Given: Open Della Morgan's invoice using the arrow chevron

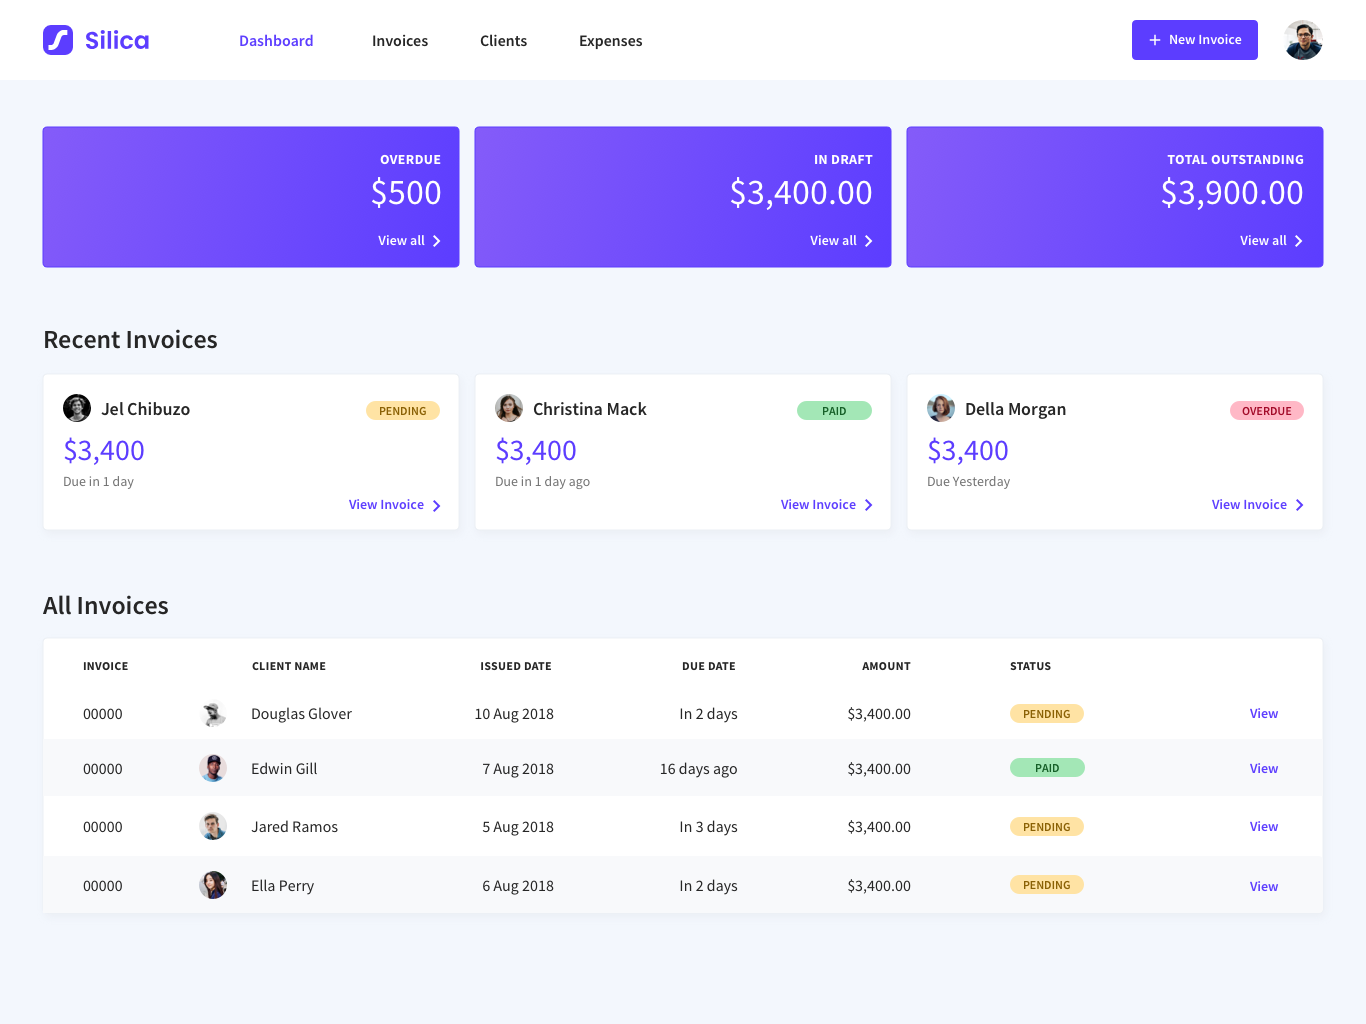Looking at the screenshot, I should pos(1299,504).
